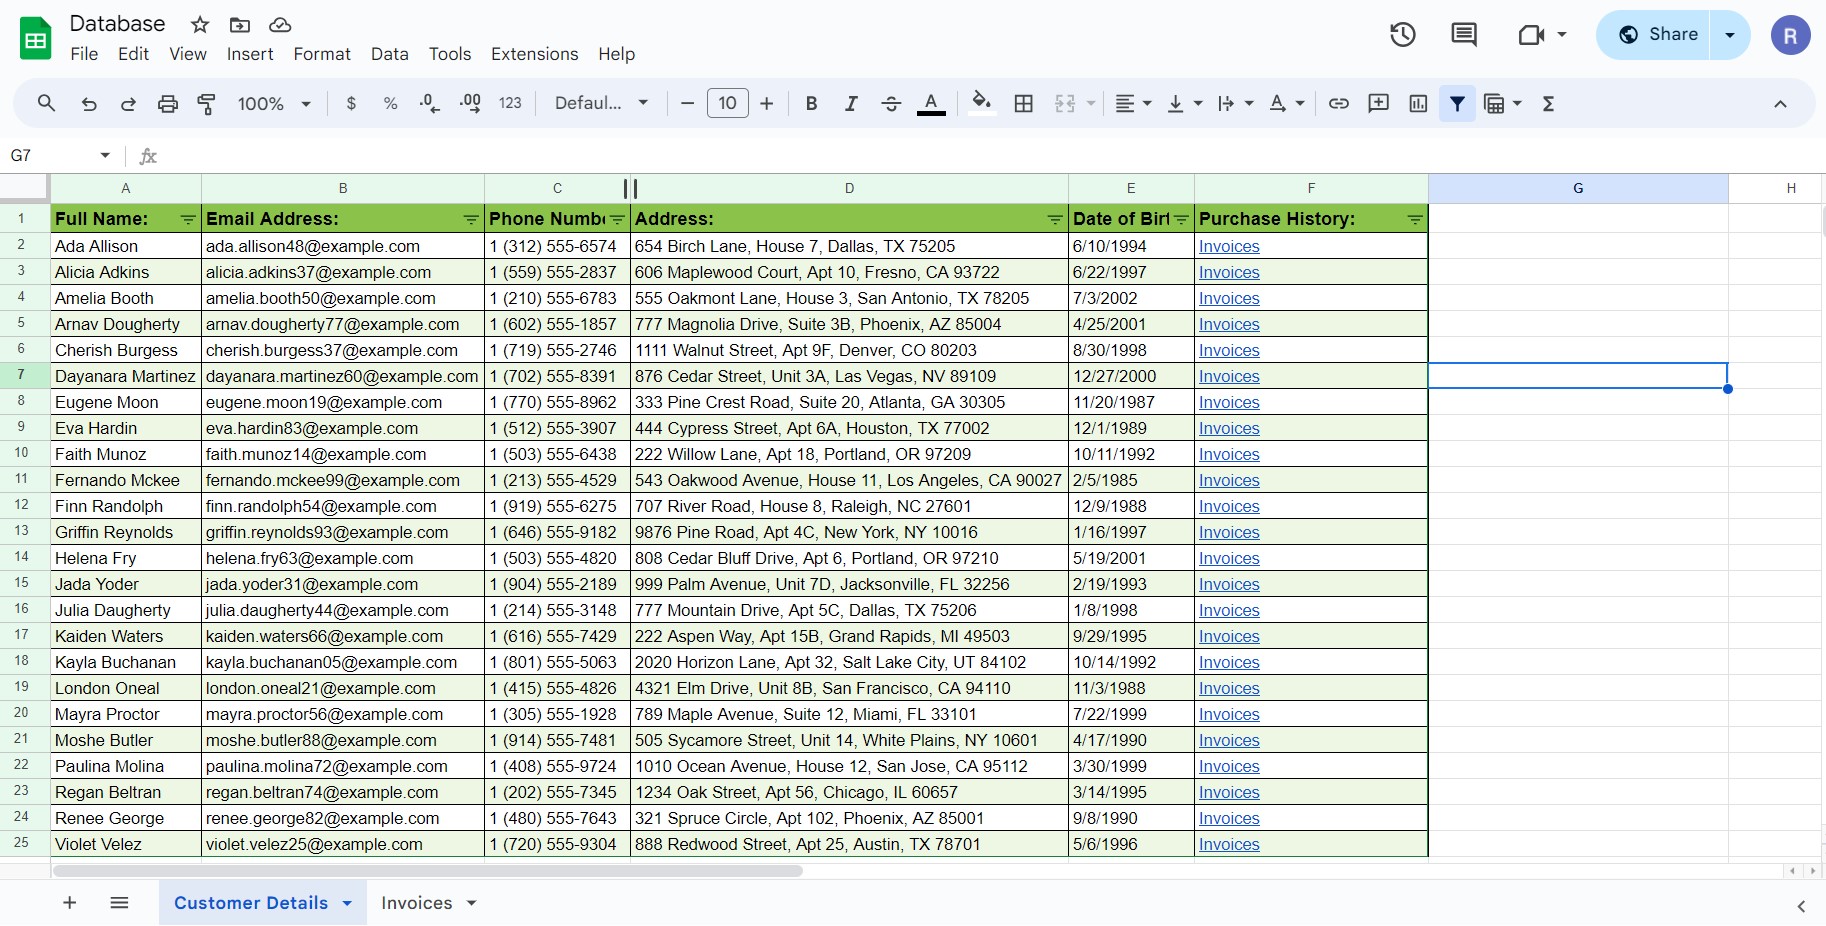The image size is (1826, 926).
Task: View cloud save status icon
Action: [281, 25]
